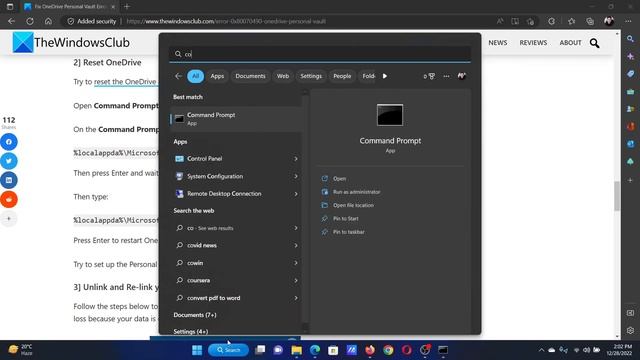
Task: Click TheWindowsClub logo
Action: coord(71,42)
